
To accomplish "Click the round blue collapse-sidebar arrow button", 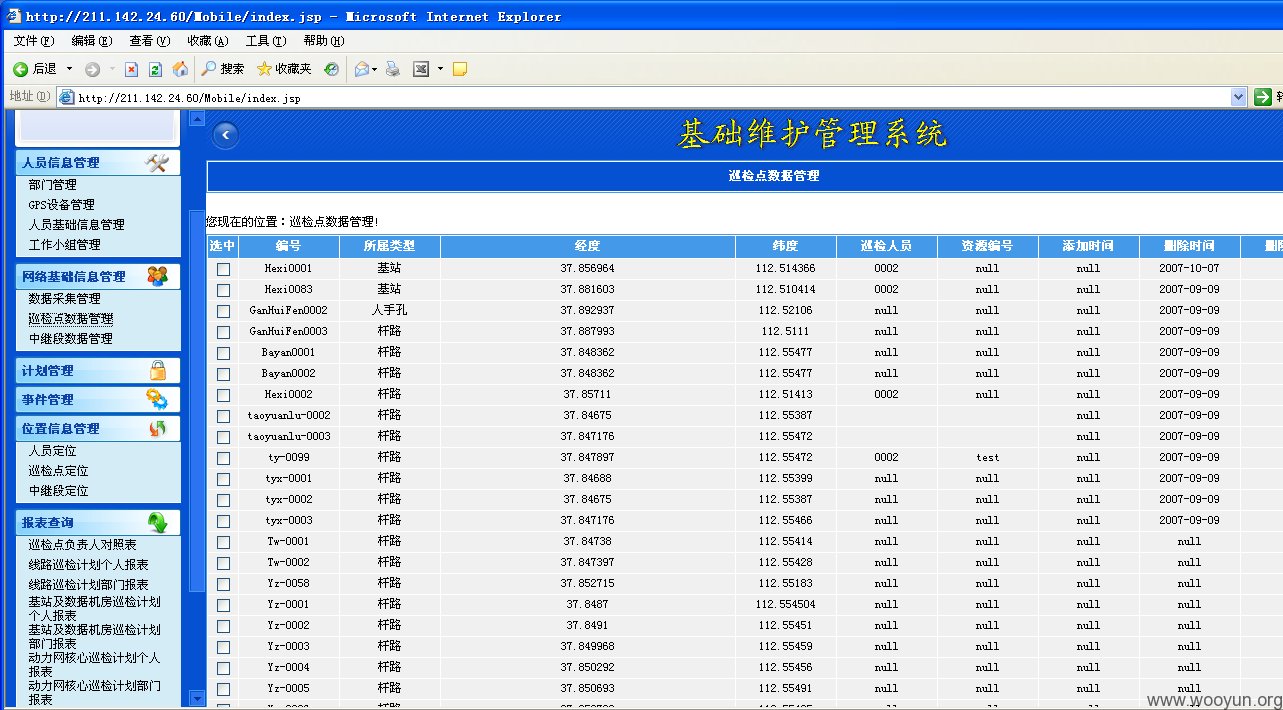I will pos(226,135).
